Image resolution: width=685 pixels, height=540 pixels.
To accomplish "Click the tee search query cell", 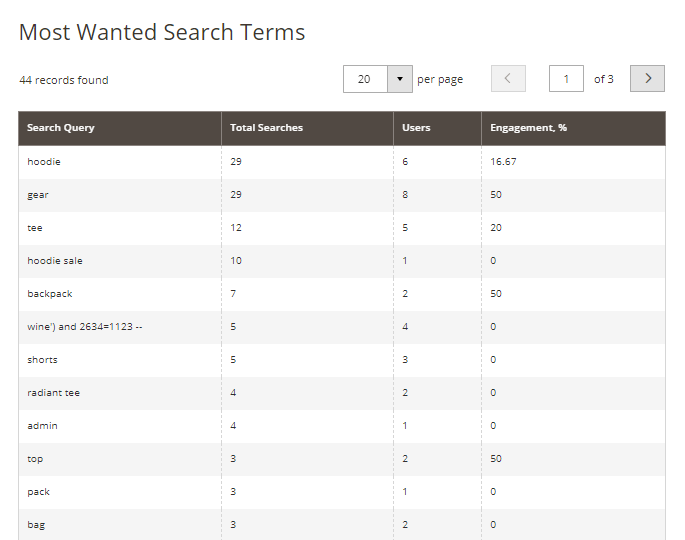I will click(35, 228).
